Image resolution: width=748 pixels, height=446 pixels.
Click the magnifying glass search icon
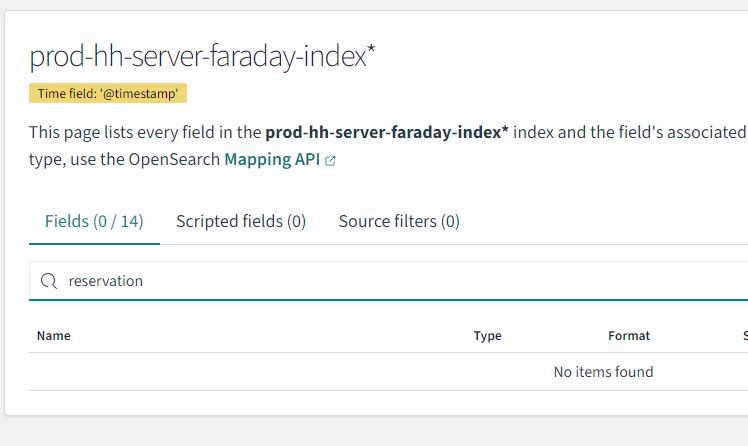(48, 281)
